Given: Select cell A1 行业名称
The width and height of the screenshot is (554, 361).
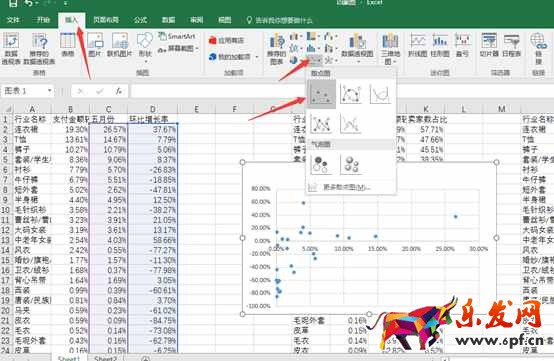Looking at the screenshot, I should click(32, 119).
